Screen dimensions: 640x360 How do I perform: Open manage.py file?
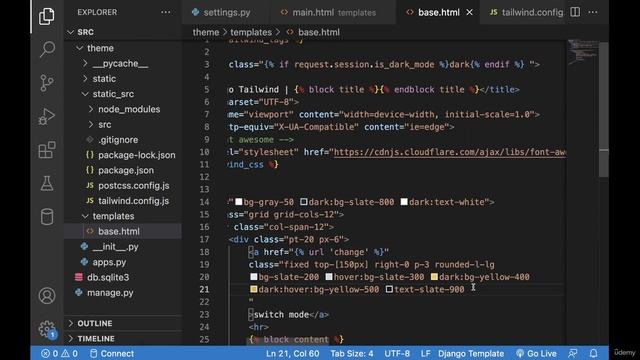(110, 293)
